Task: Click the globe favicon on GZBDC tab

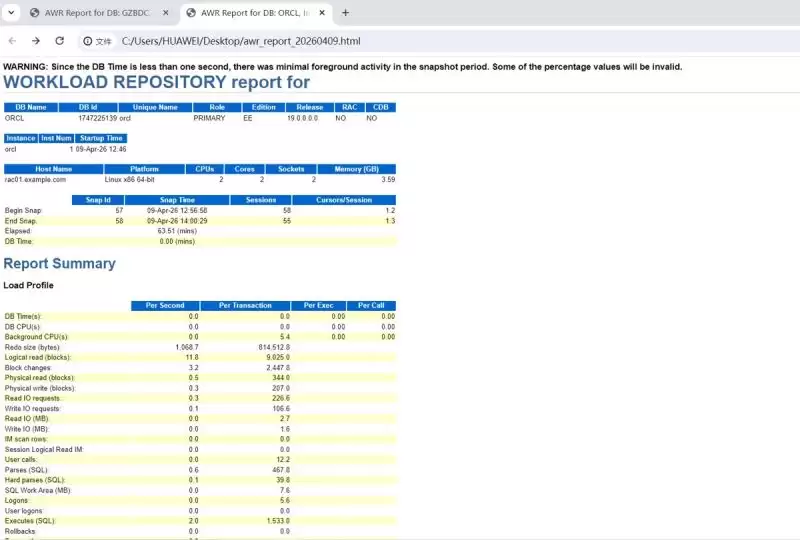Action: coord(35,13)
